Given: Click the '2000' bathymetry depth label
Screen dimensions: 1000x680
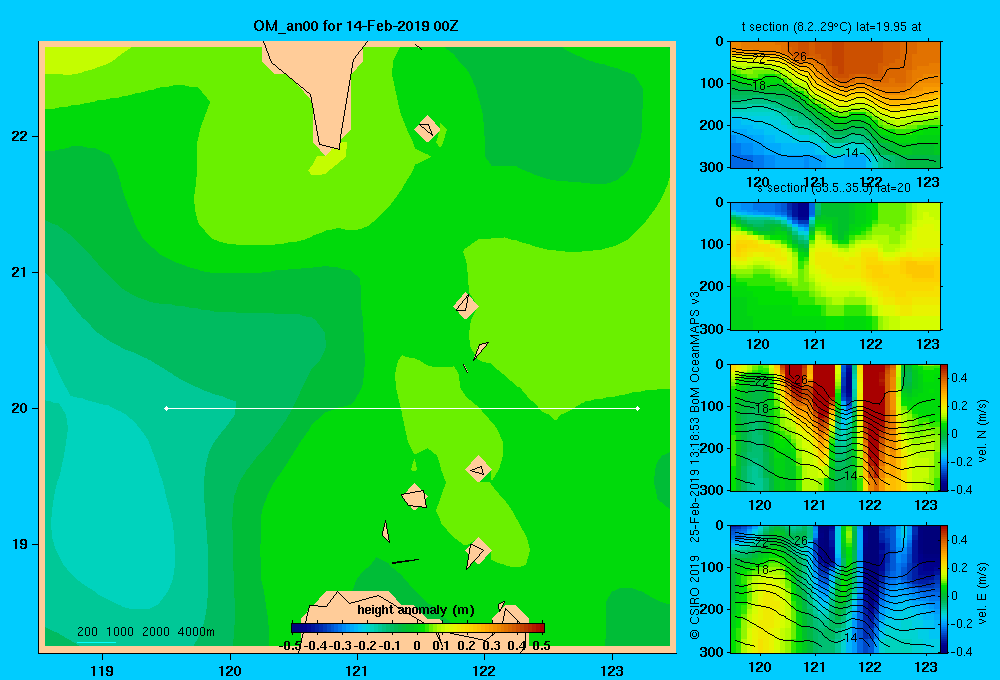Looking at the screenshot, I should [x=156, y=632].
